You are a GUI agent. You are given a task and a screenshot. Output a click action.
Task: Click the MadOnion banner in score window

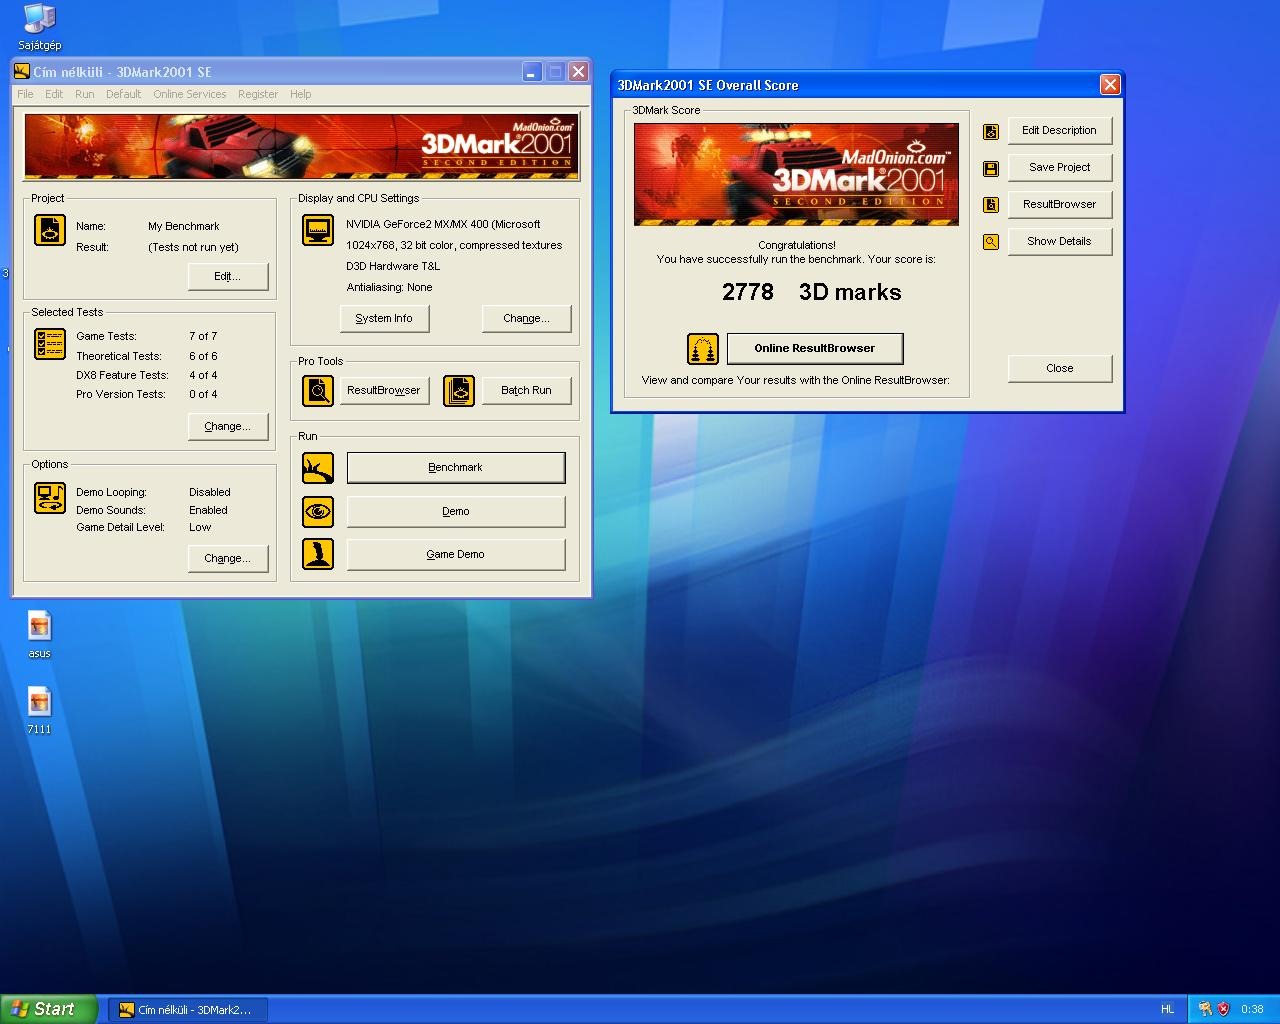pos(796,174)
